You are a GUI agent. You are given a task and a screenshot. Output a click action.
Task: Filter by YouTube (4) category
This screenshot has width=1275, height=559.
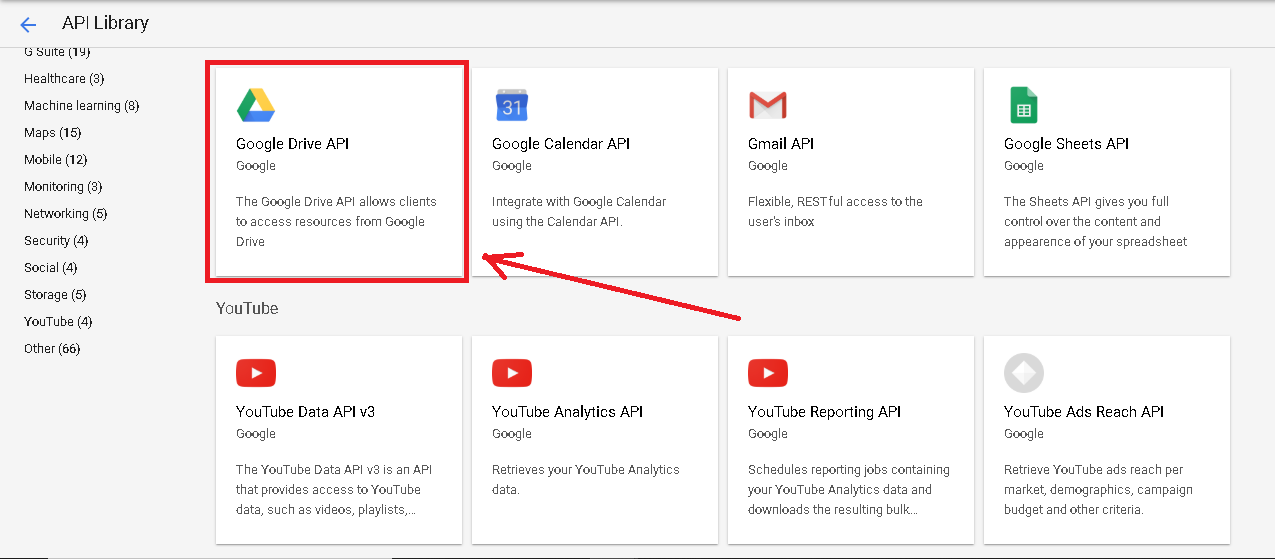58,322
